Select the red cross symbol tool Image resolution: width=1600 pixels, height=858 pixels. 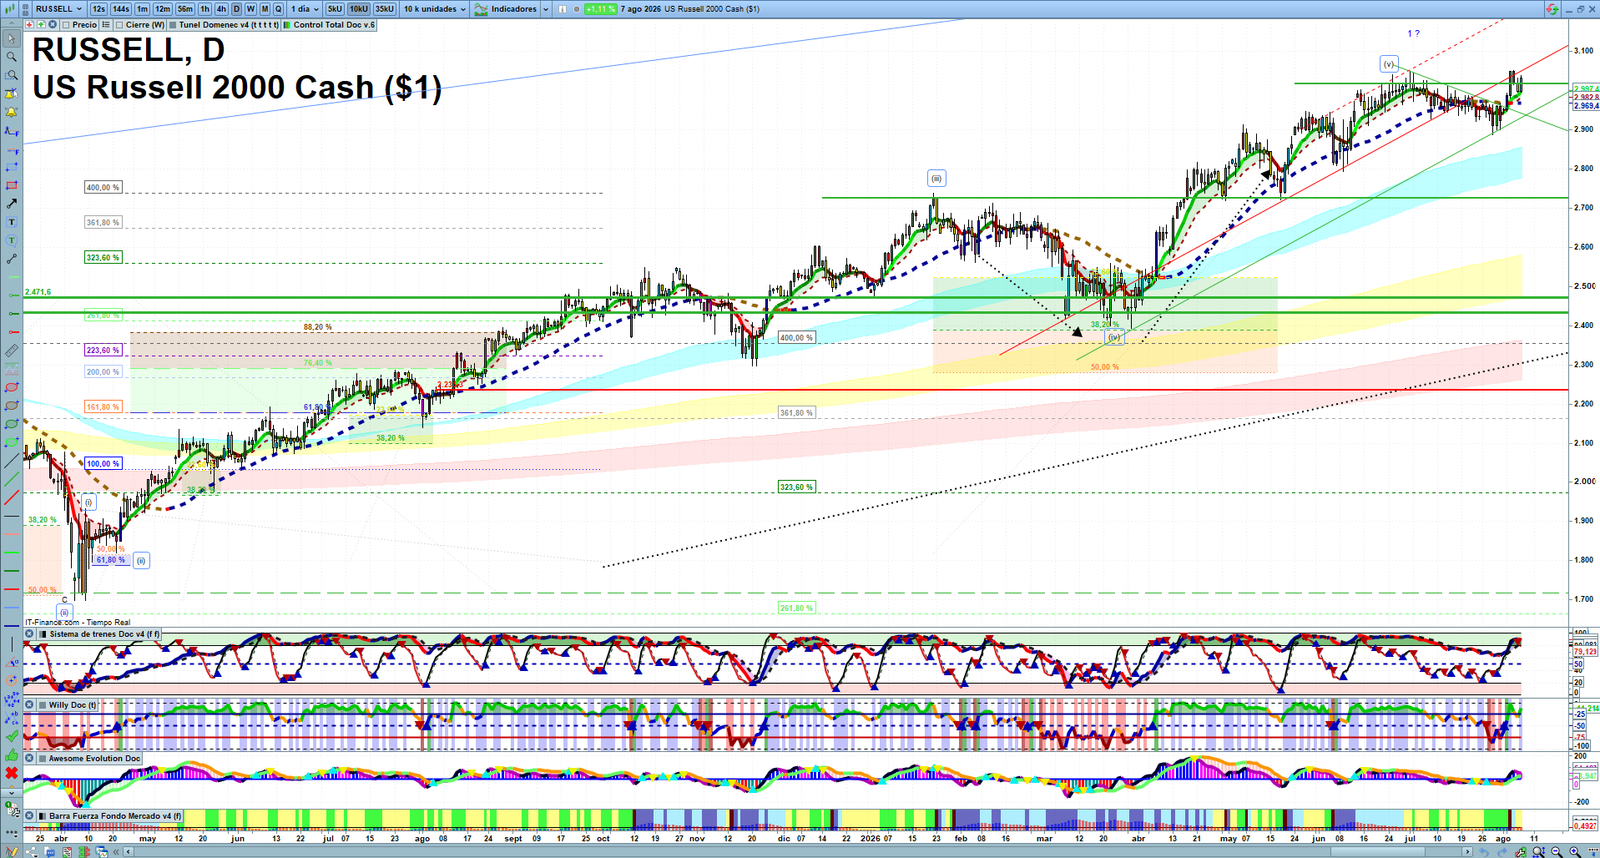[x=12, y=772]
